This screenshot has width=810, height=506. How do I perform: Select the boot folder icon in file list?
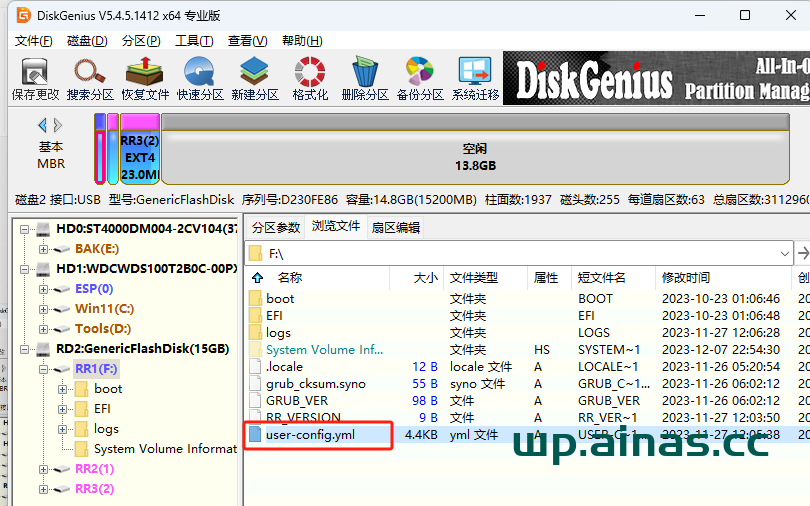pyautogui.click(x=255, y=298)
